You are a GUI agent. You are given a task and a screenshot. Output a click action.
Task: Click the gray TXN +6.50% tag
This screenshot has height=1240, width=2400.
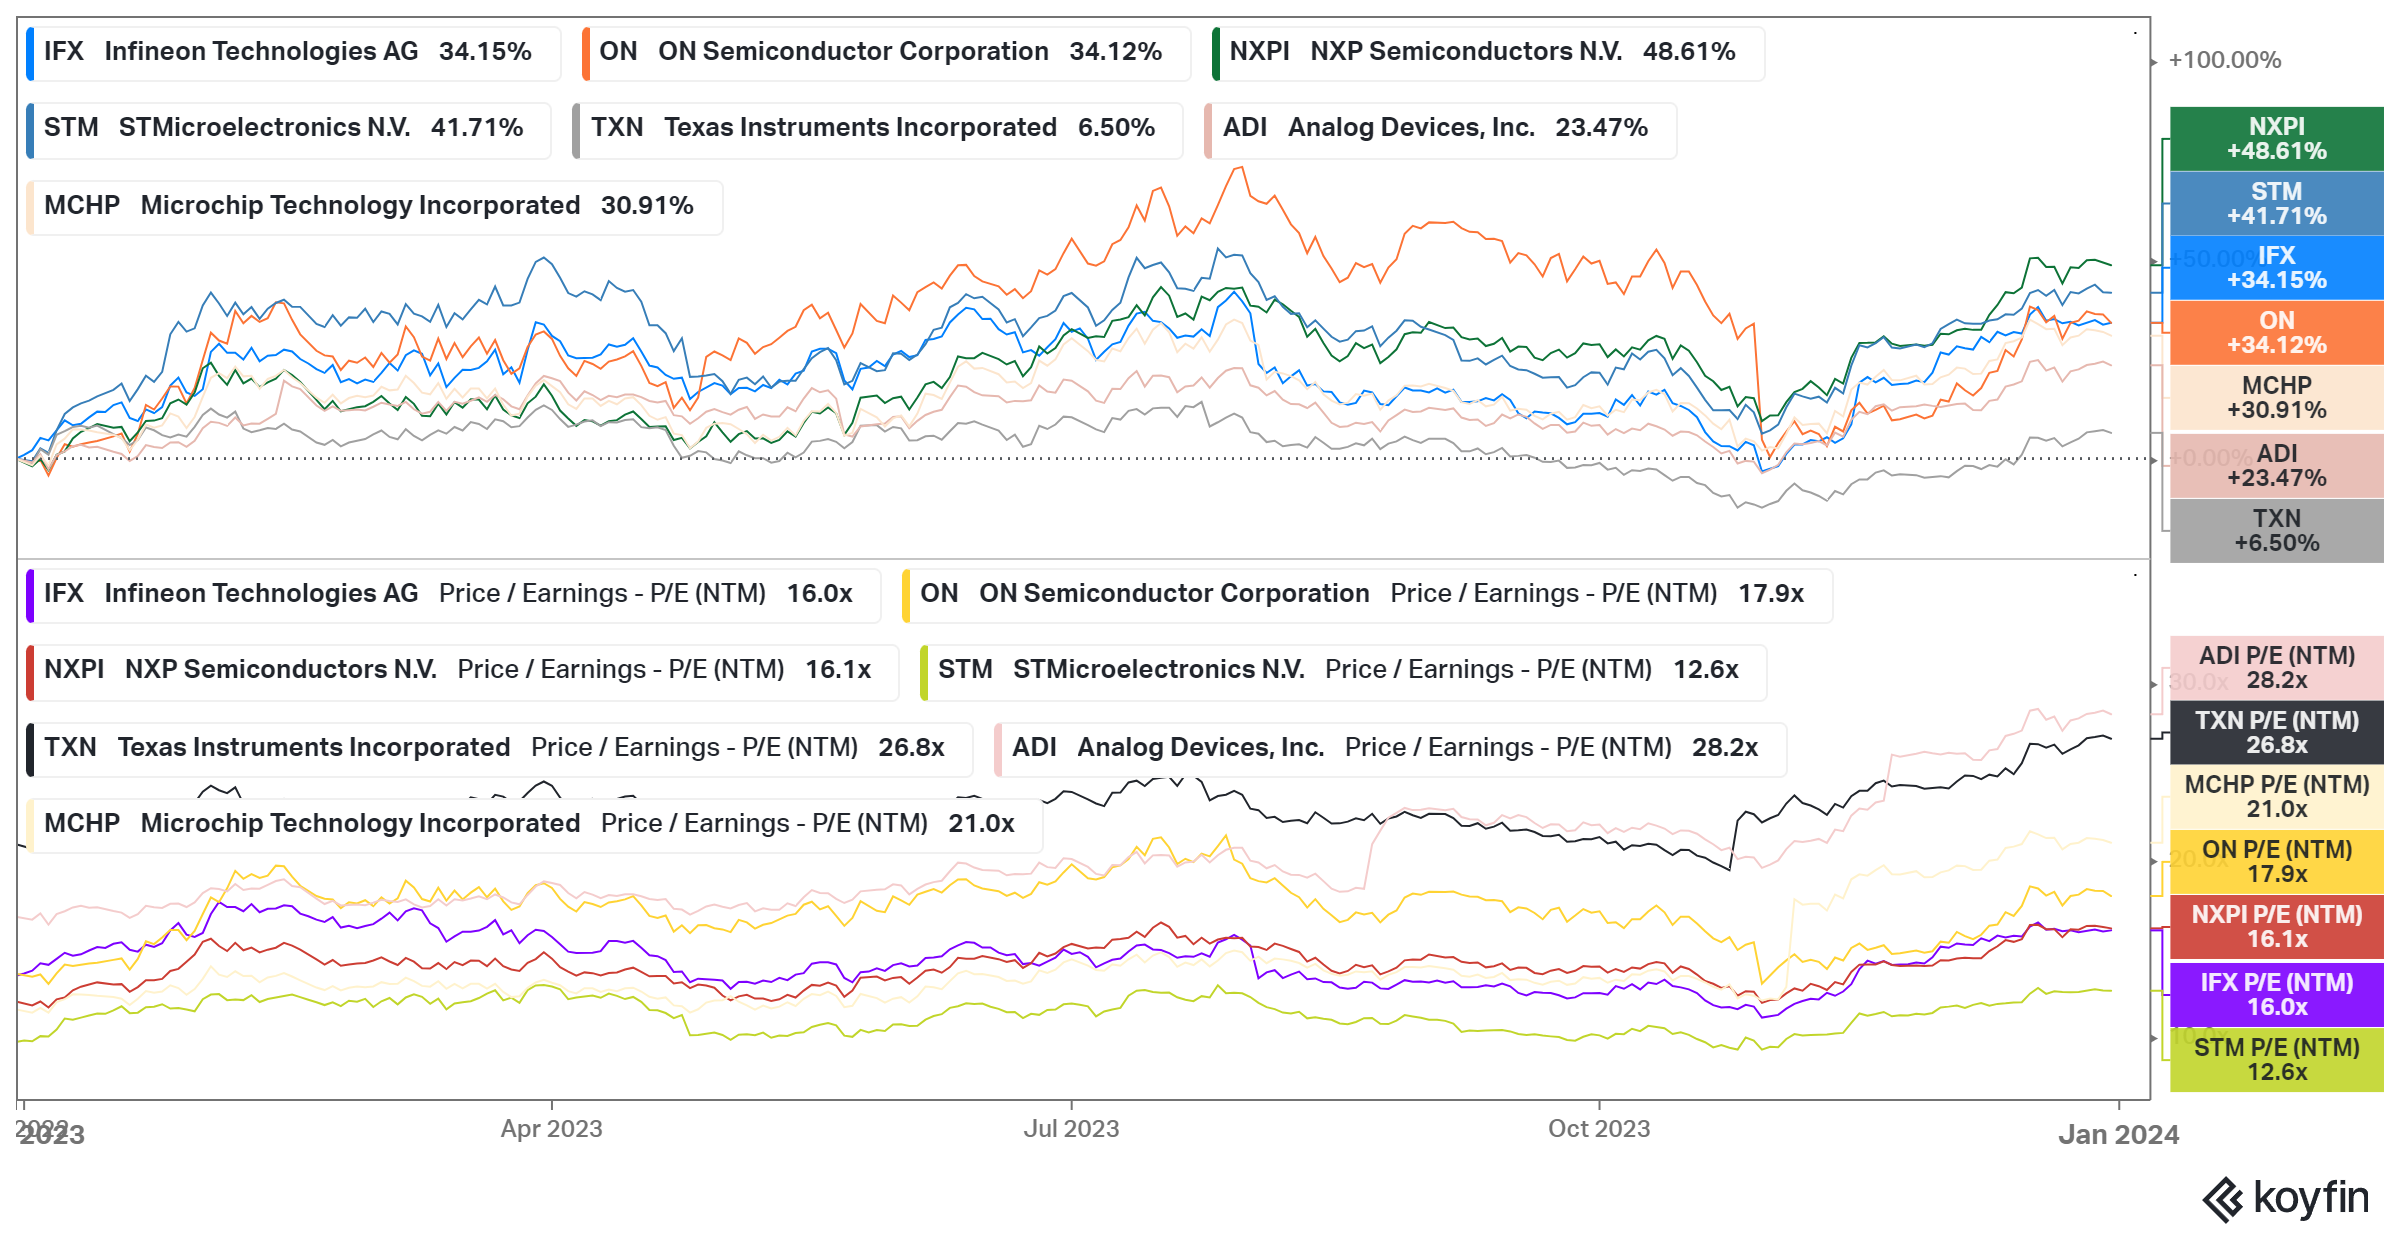coord(2276,531)
